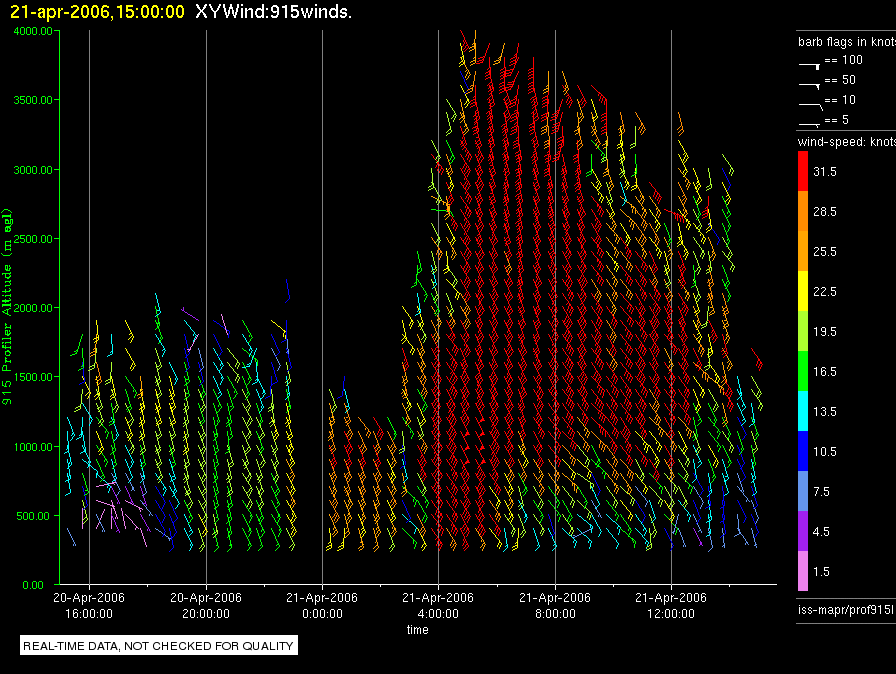Click the iss-mapr/prof915l source label
The image size is (896, 674).
(845, 609)
